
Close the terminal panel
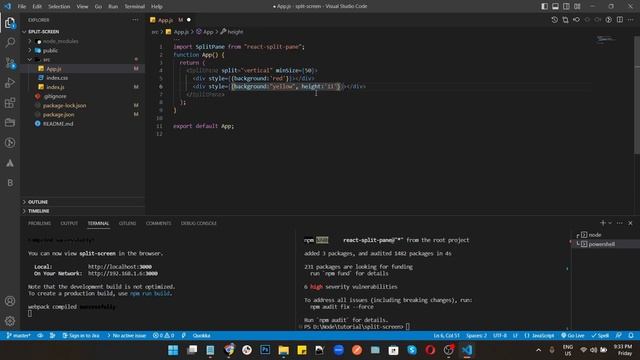tap(630, 223)
